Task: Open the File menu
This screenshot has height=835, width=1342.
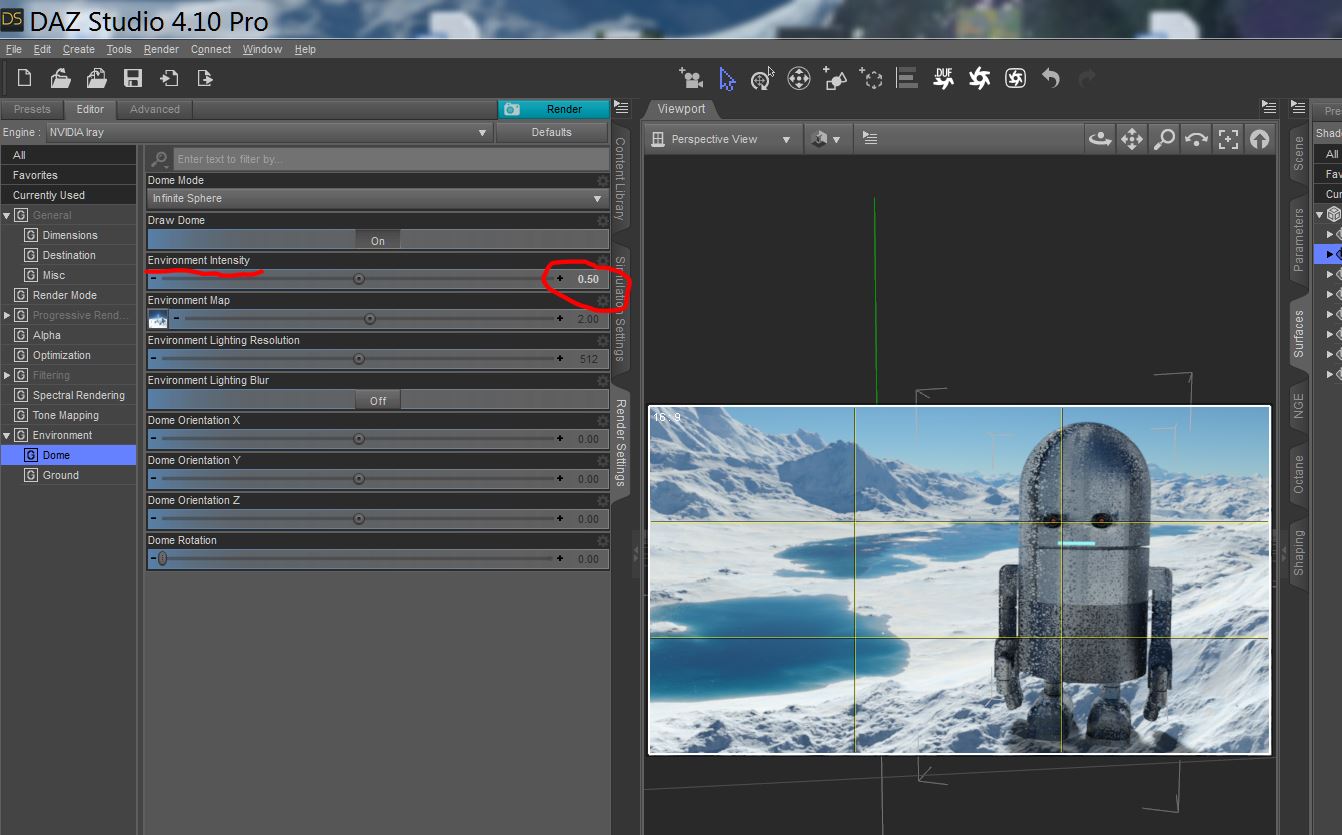Action: coord(13,49)
